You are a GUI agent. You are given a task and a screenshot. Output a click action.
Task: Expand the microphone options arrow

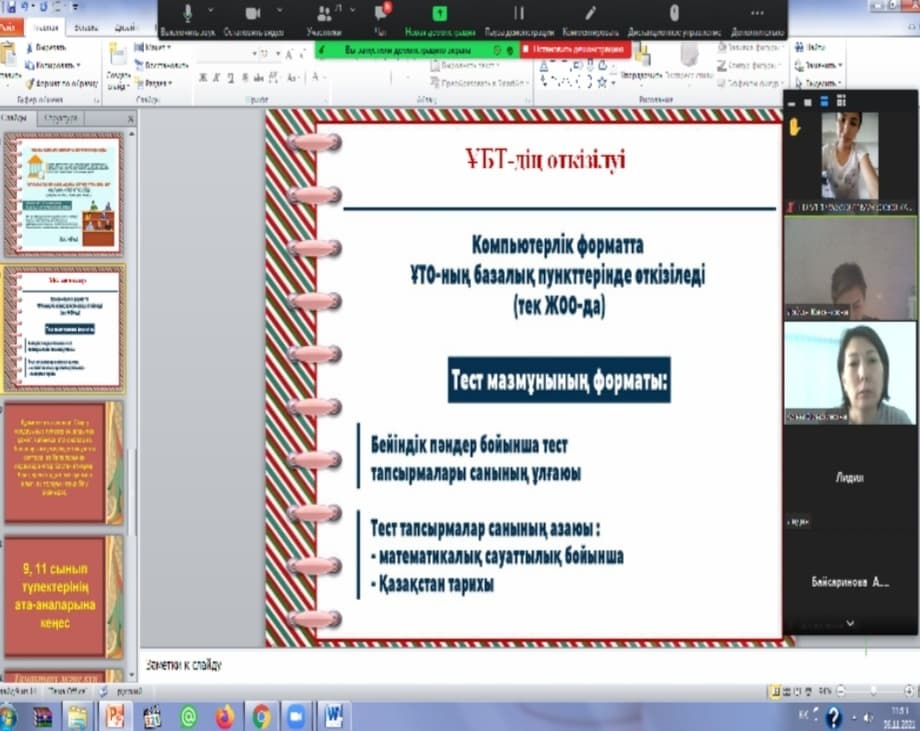[211, 10]
